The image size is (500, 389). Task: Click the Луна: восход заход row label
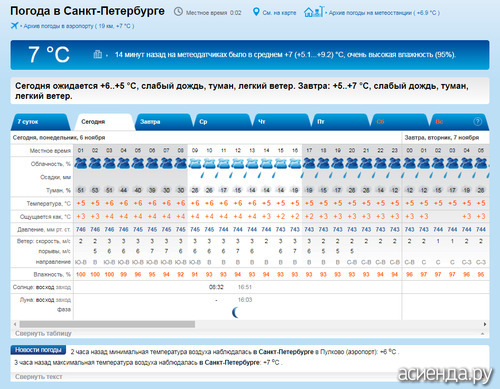click(45, 300)
